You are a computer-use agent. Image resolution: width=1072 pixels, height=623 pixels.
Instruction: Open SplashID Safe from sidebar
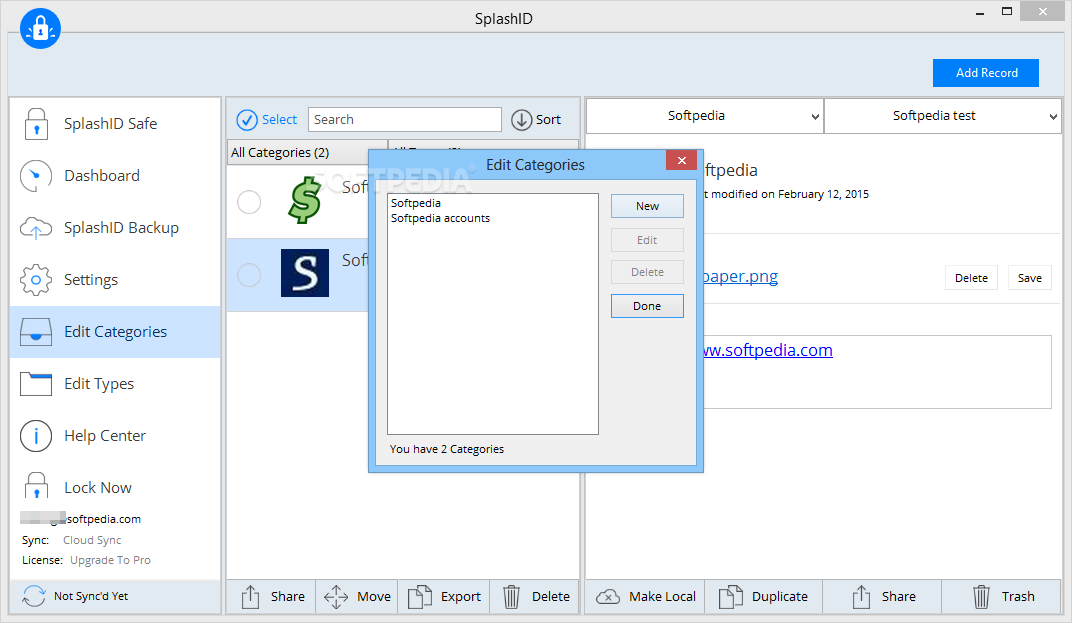115,124
